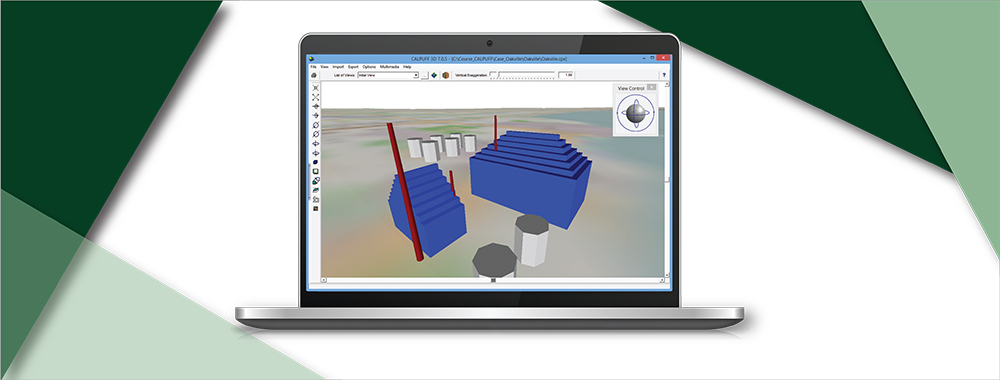Click the green square icon in left toolbar
Viewport: 1000px width, 380px height.
(316, 172)
